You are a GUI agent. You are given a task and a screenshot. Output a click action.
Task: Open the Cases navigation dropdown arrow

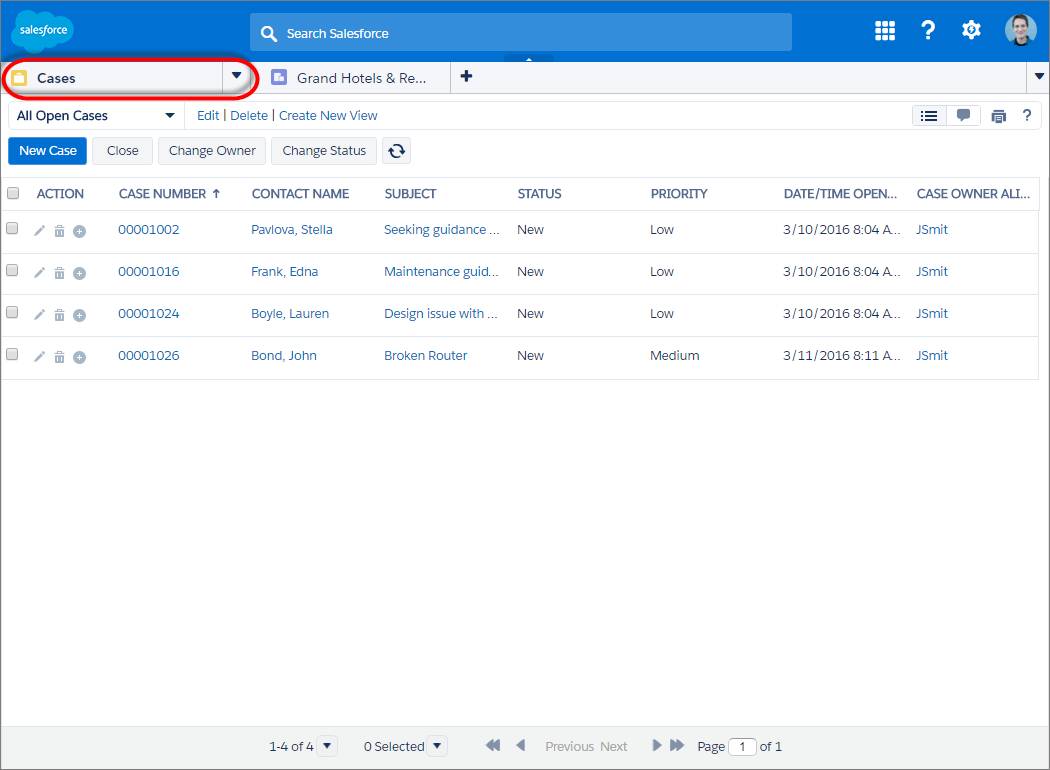236,76
